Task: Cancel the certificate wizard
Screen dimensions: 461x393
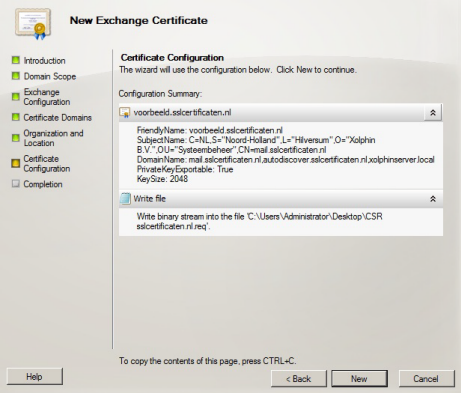Action: [426, 379]
